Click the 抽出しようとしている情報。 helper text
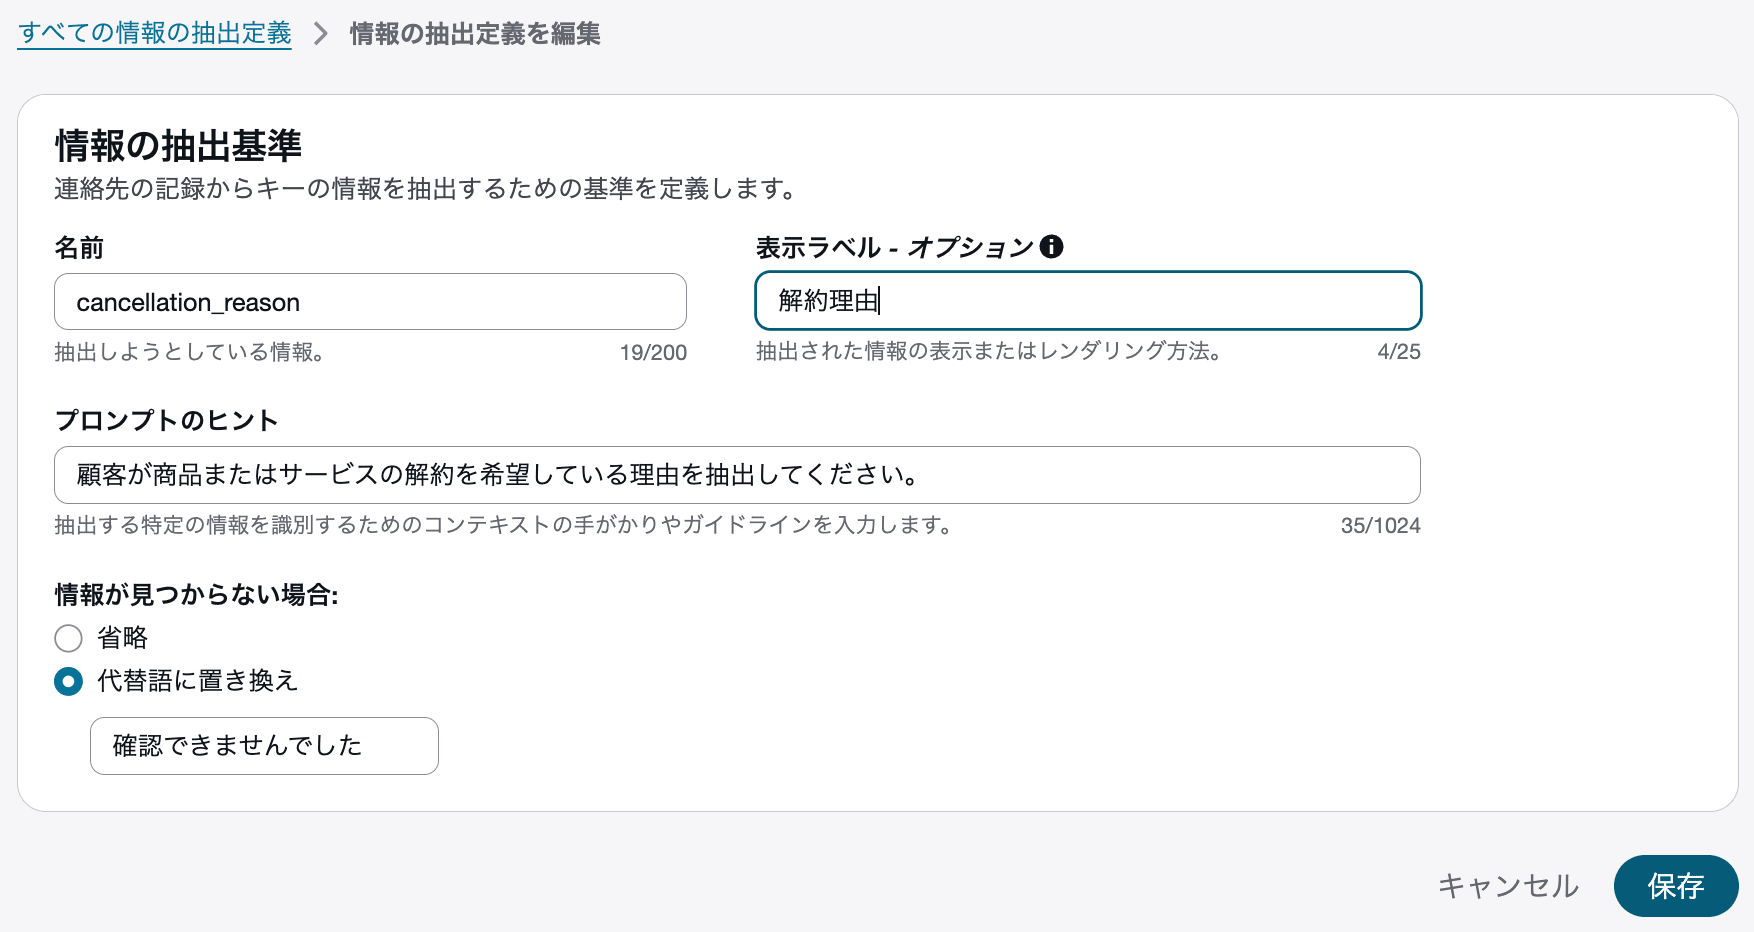Image resolution: width=1754 pixels, height=932 pixels. [190, 352]
